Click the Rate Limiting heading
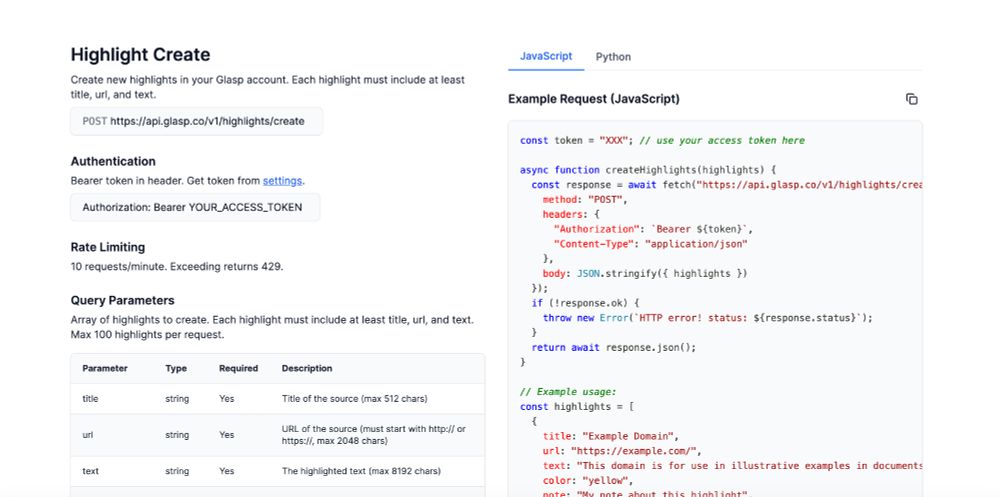Screen dimensions: 1000x497 point(108,247)
